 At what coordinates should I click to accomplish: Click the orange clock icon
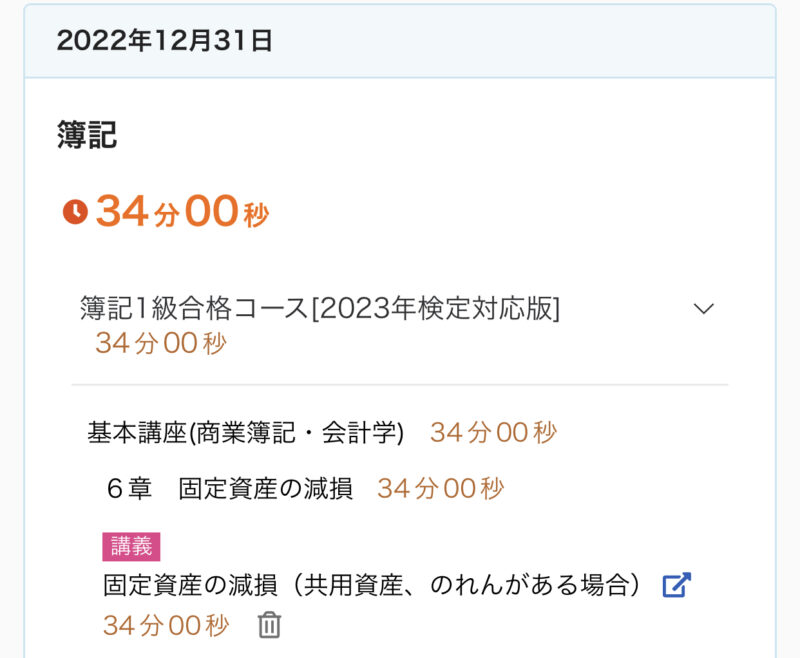coord(75,212)
